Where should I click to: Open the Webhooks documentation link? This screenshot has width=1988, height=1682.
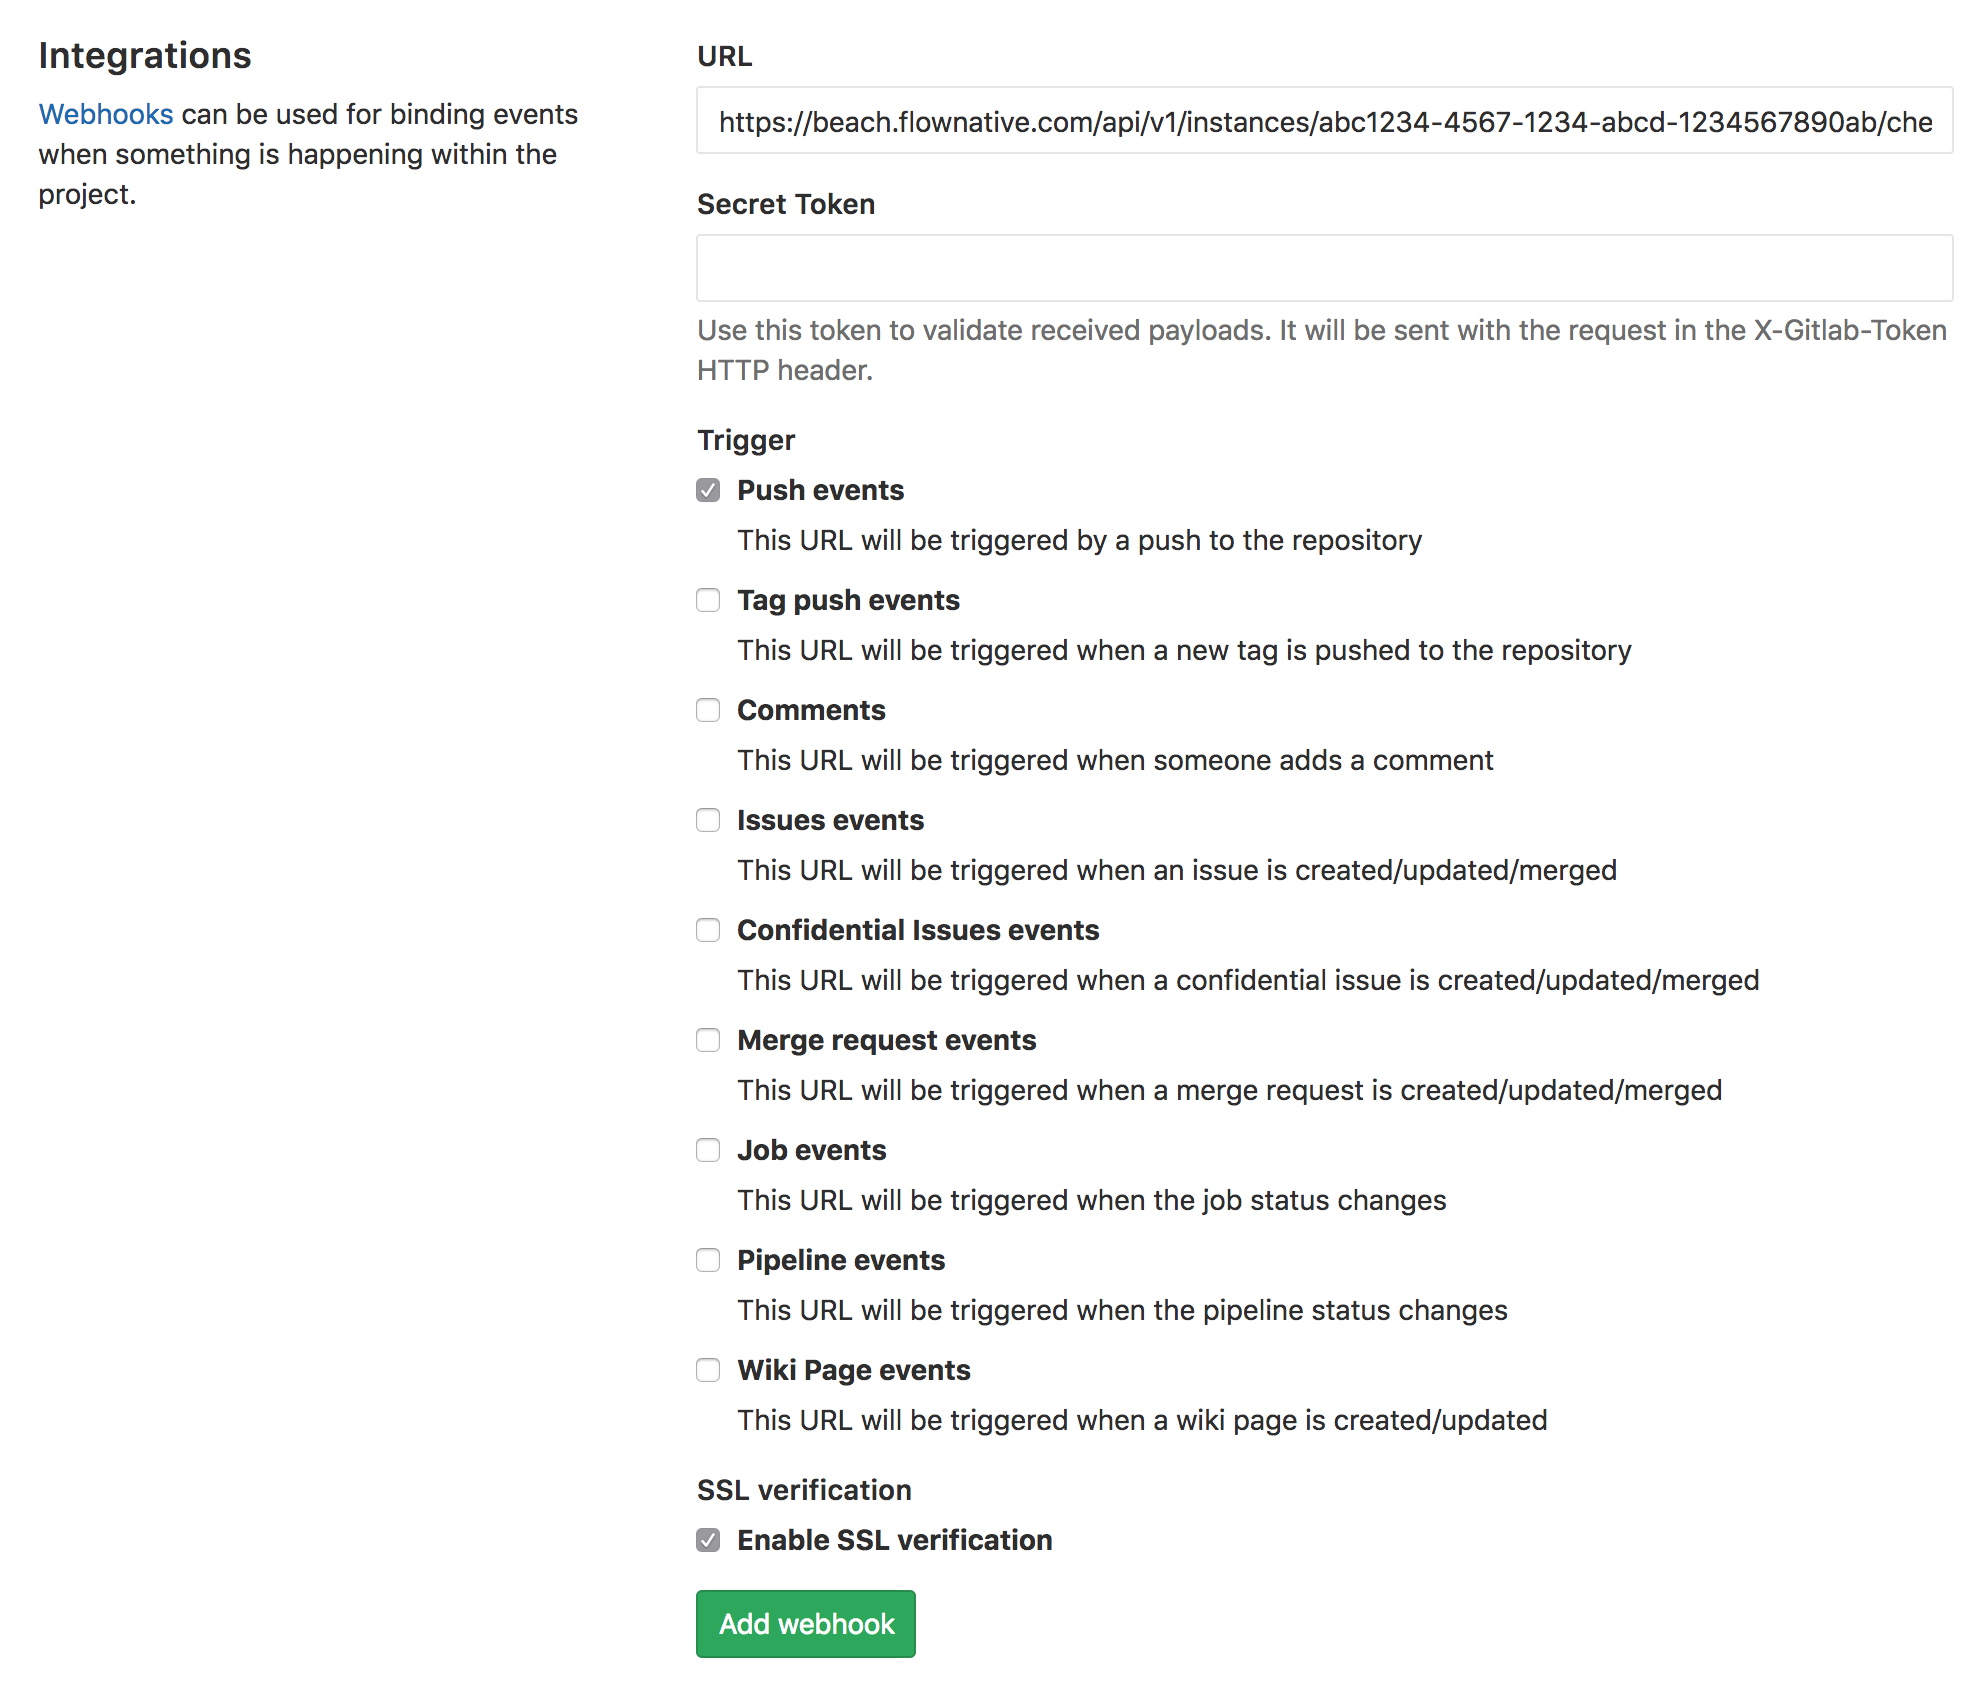pyautogui.click(x=106, y=114)
